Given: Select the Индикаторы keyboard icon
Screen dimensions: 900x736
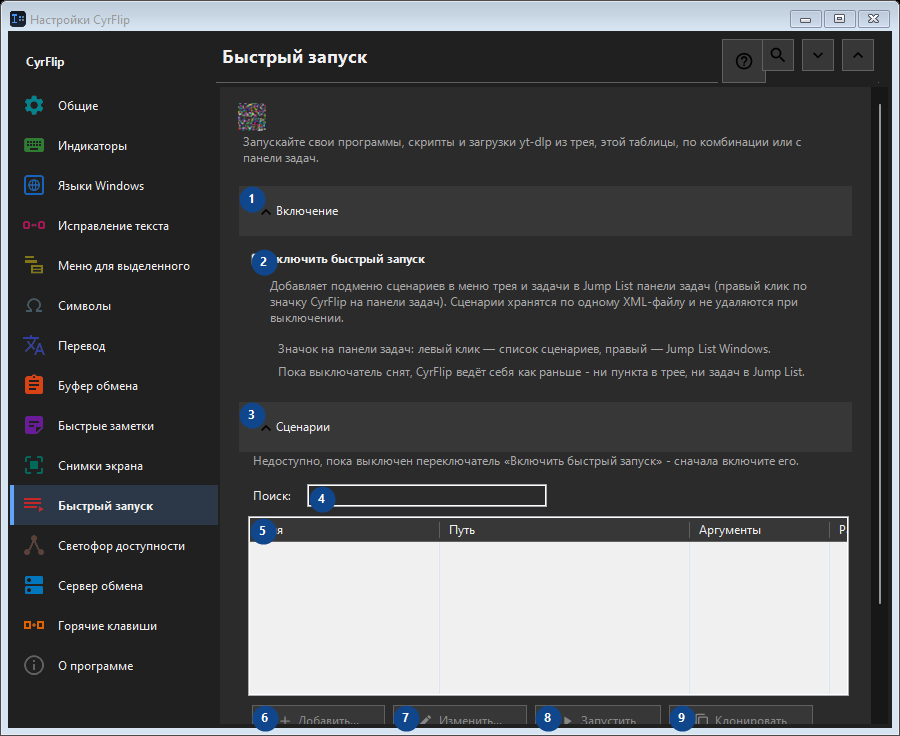Looking at the screenshot, I should (x=34, y=146).
